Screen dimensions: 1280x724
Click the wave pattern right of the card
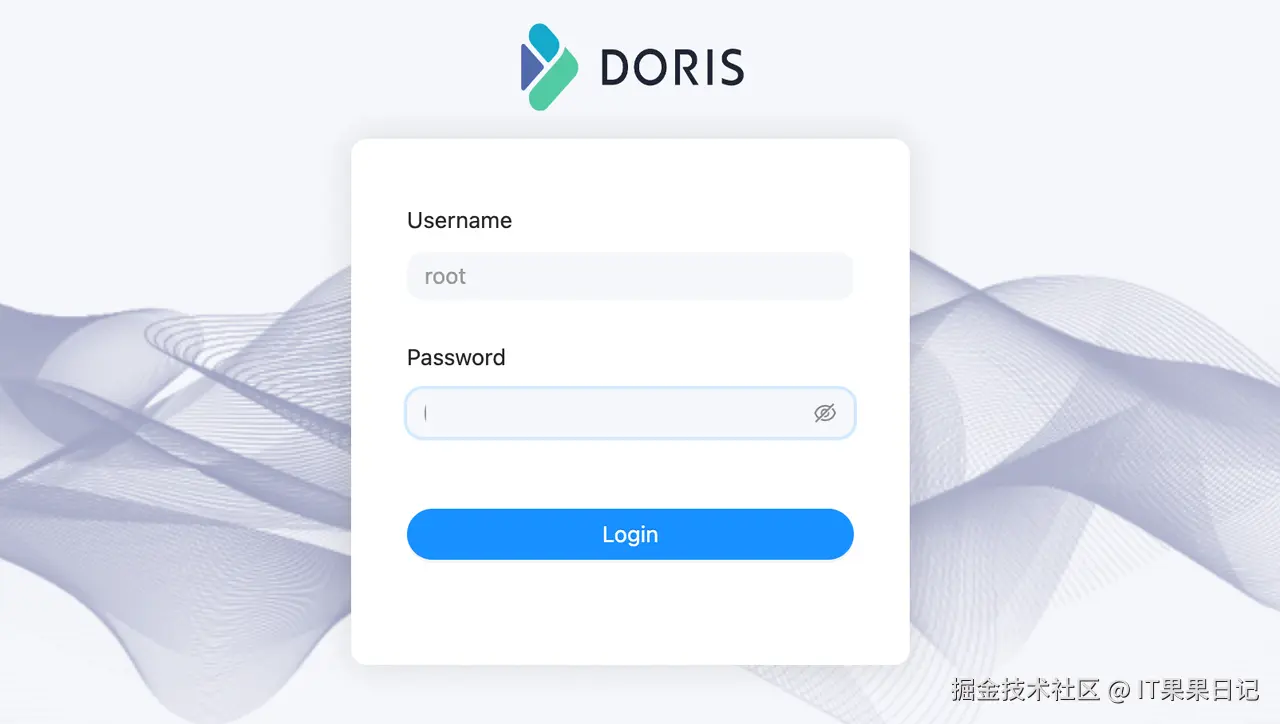1095,450
